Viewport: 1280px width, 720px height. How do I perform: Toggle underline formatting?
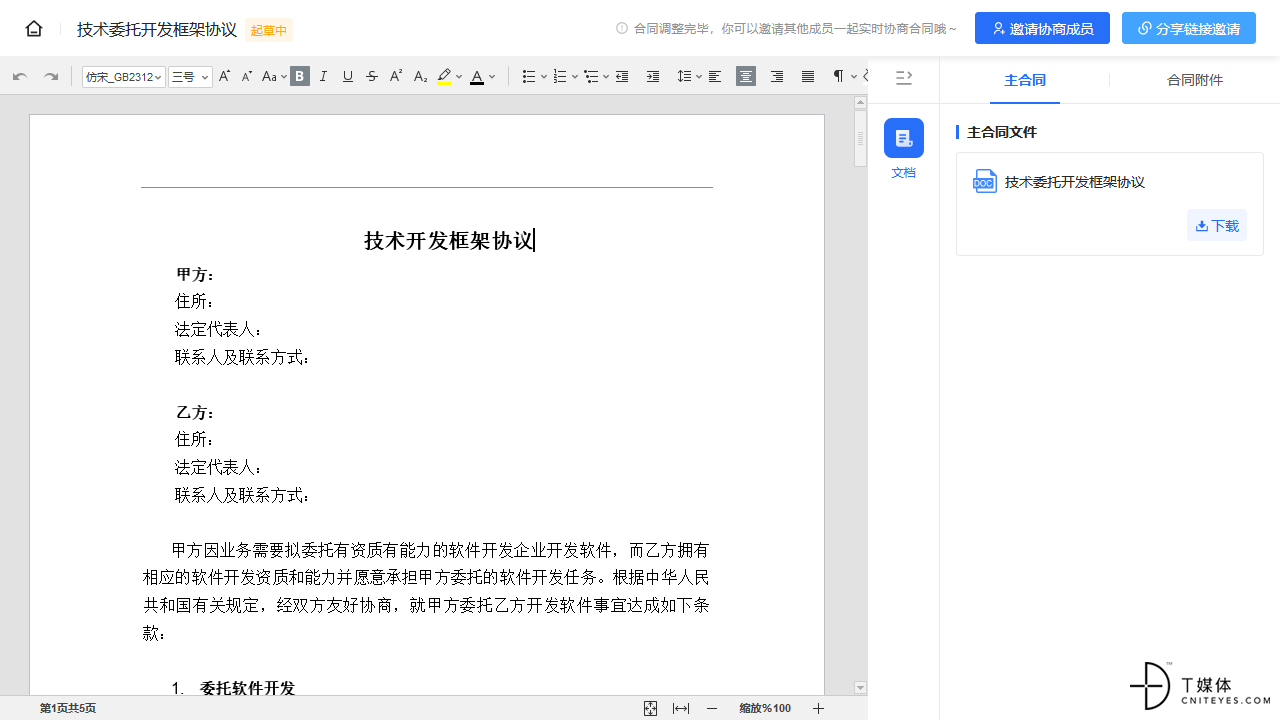pyautogui.click(x=348, y=76)
